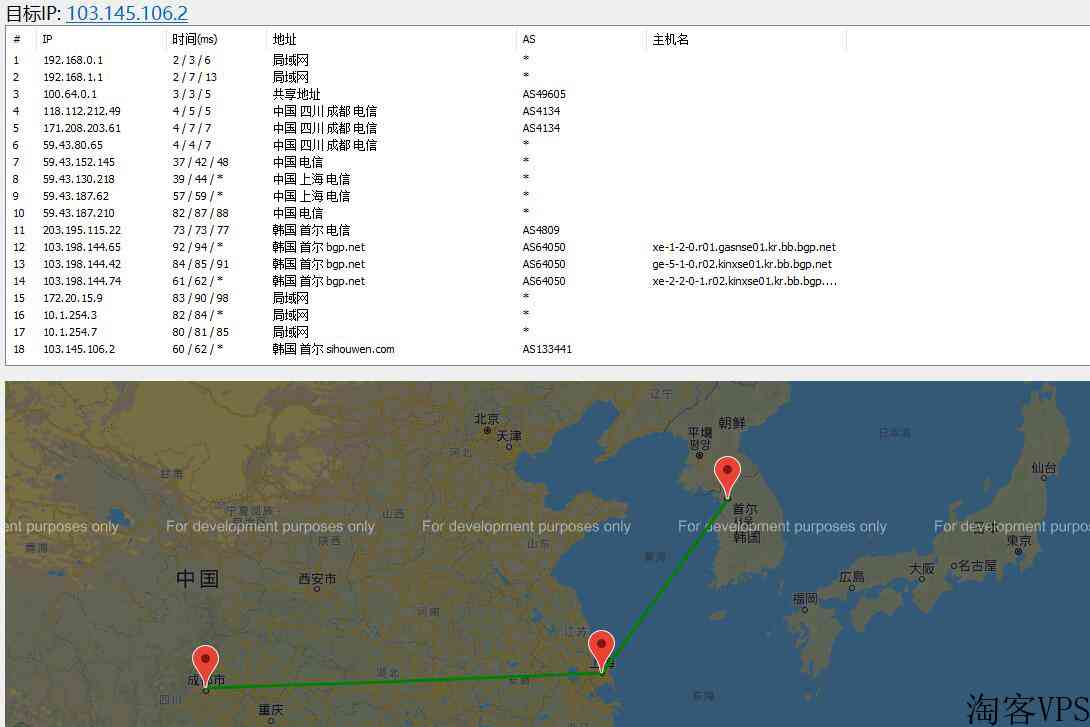
Task: Select hop row IP 100.64.0.1
Action: (x=70, y=94)
